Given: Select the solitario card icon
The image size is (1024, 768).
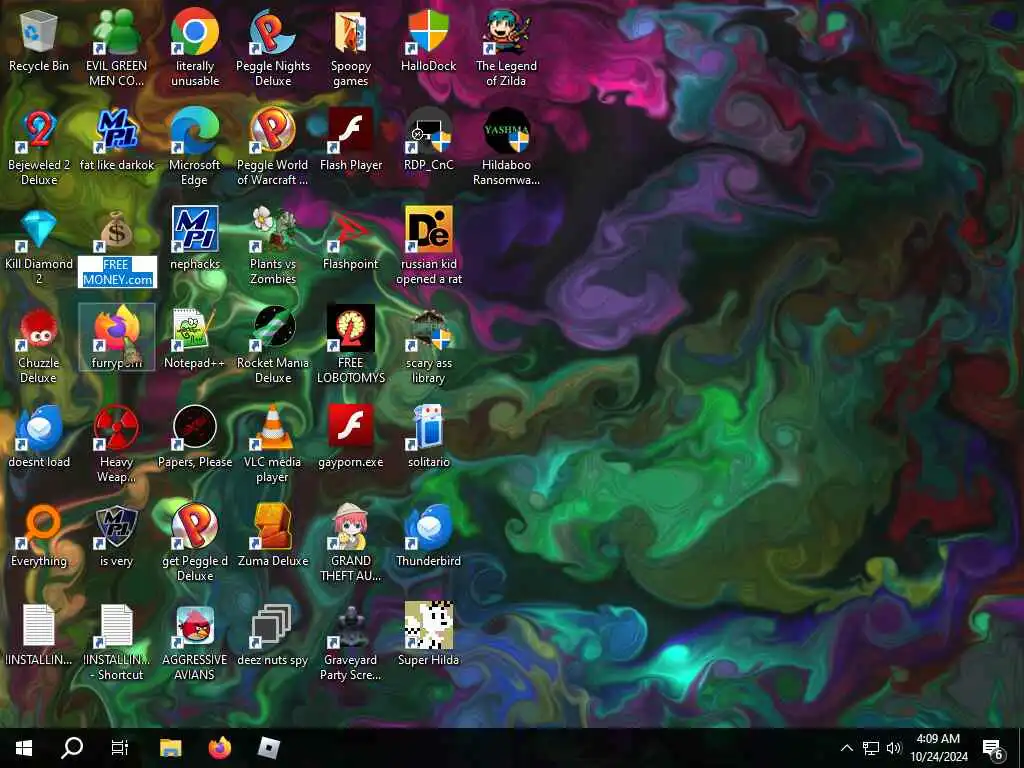Looking at the screenshot, I should (x=428, y=428).
